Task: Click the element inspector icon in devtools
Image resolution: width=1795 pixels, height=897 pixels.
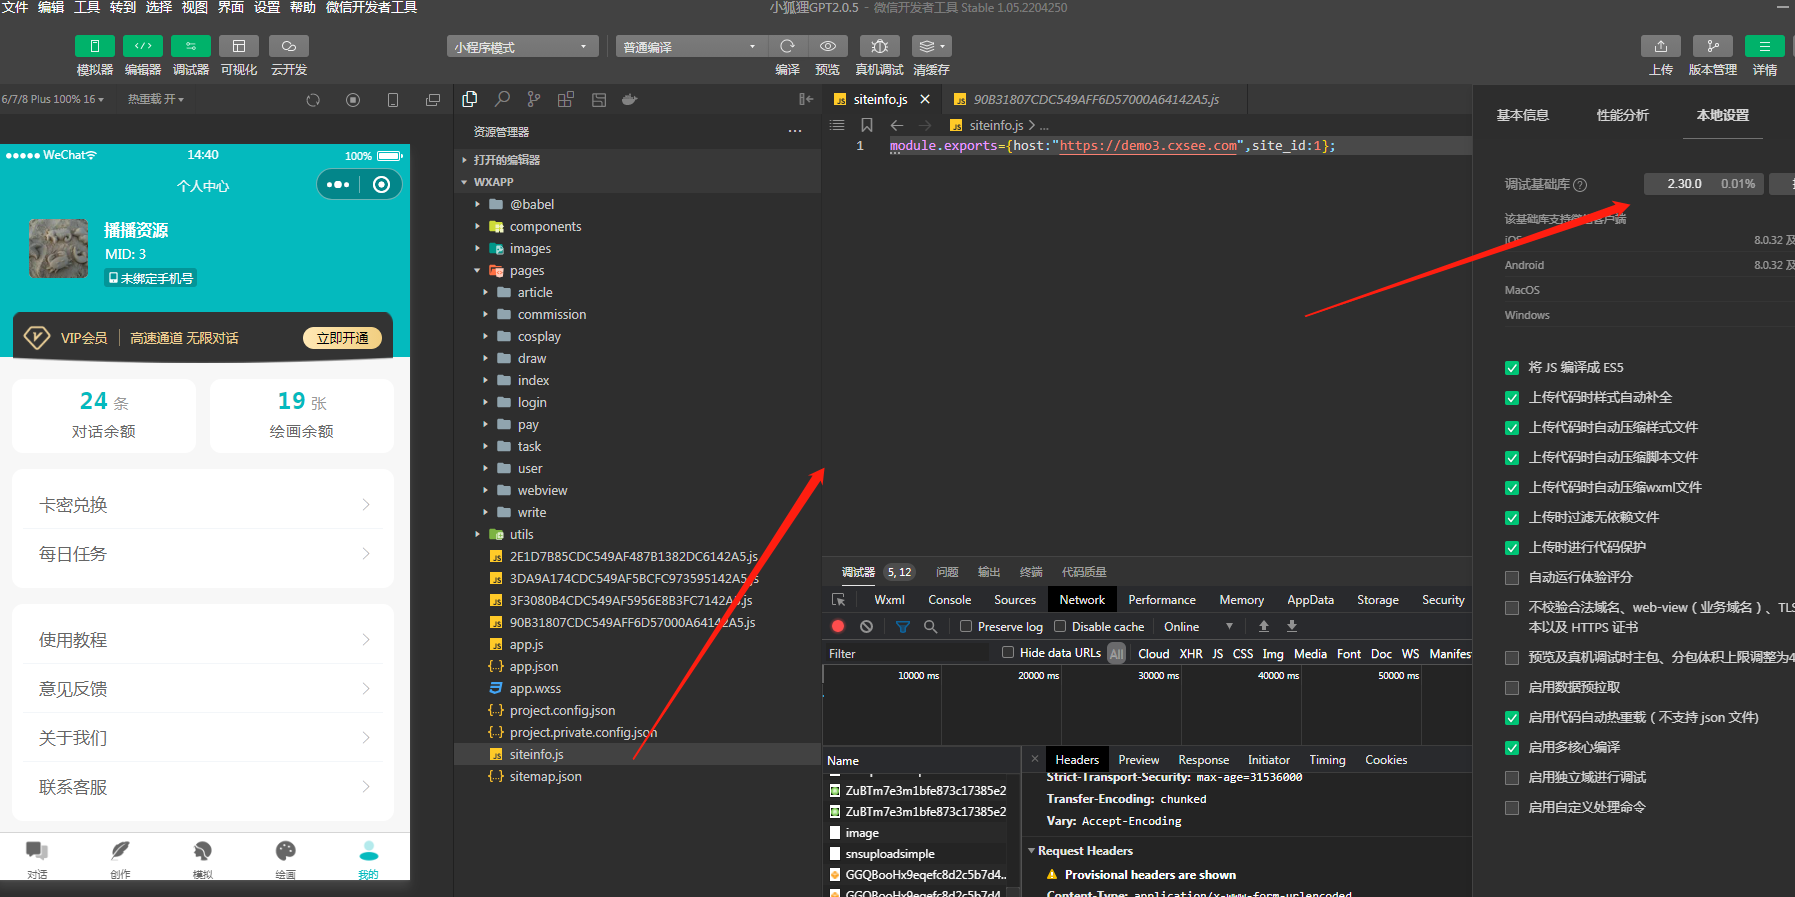Action: pyautogui.click(x=839, y=600)
